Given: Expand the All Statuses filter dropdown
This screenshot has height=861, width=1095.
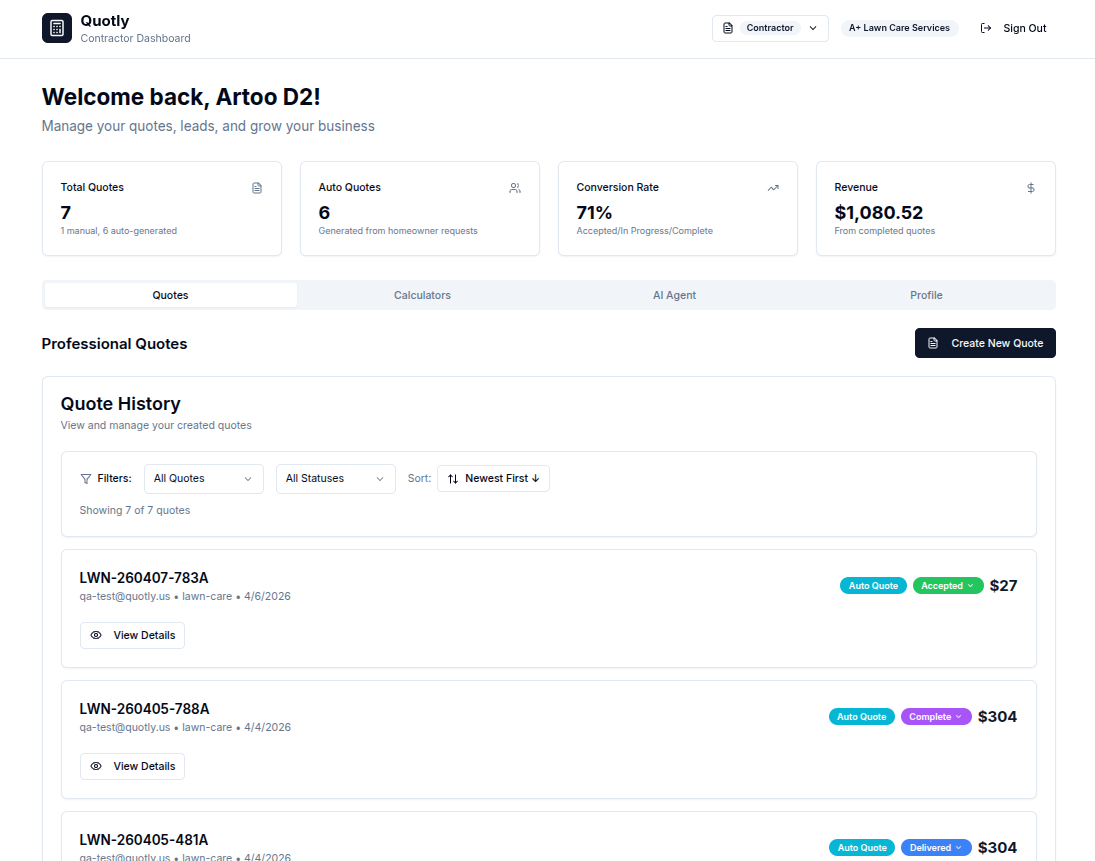Looking at the screenshot, I should (x=335, y=479).
